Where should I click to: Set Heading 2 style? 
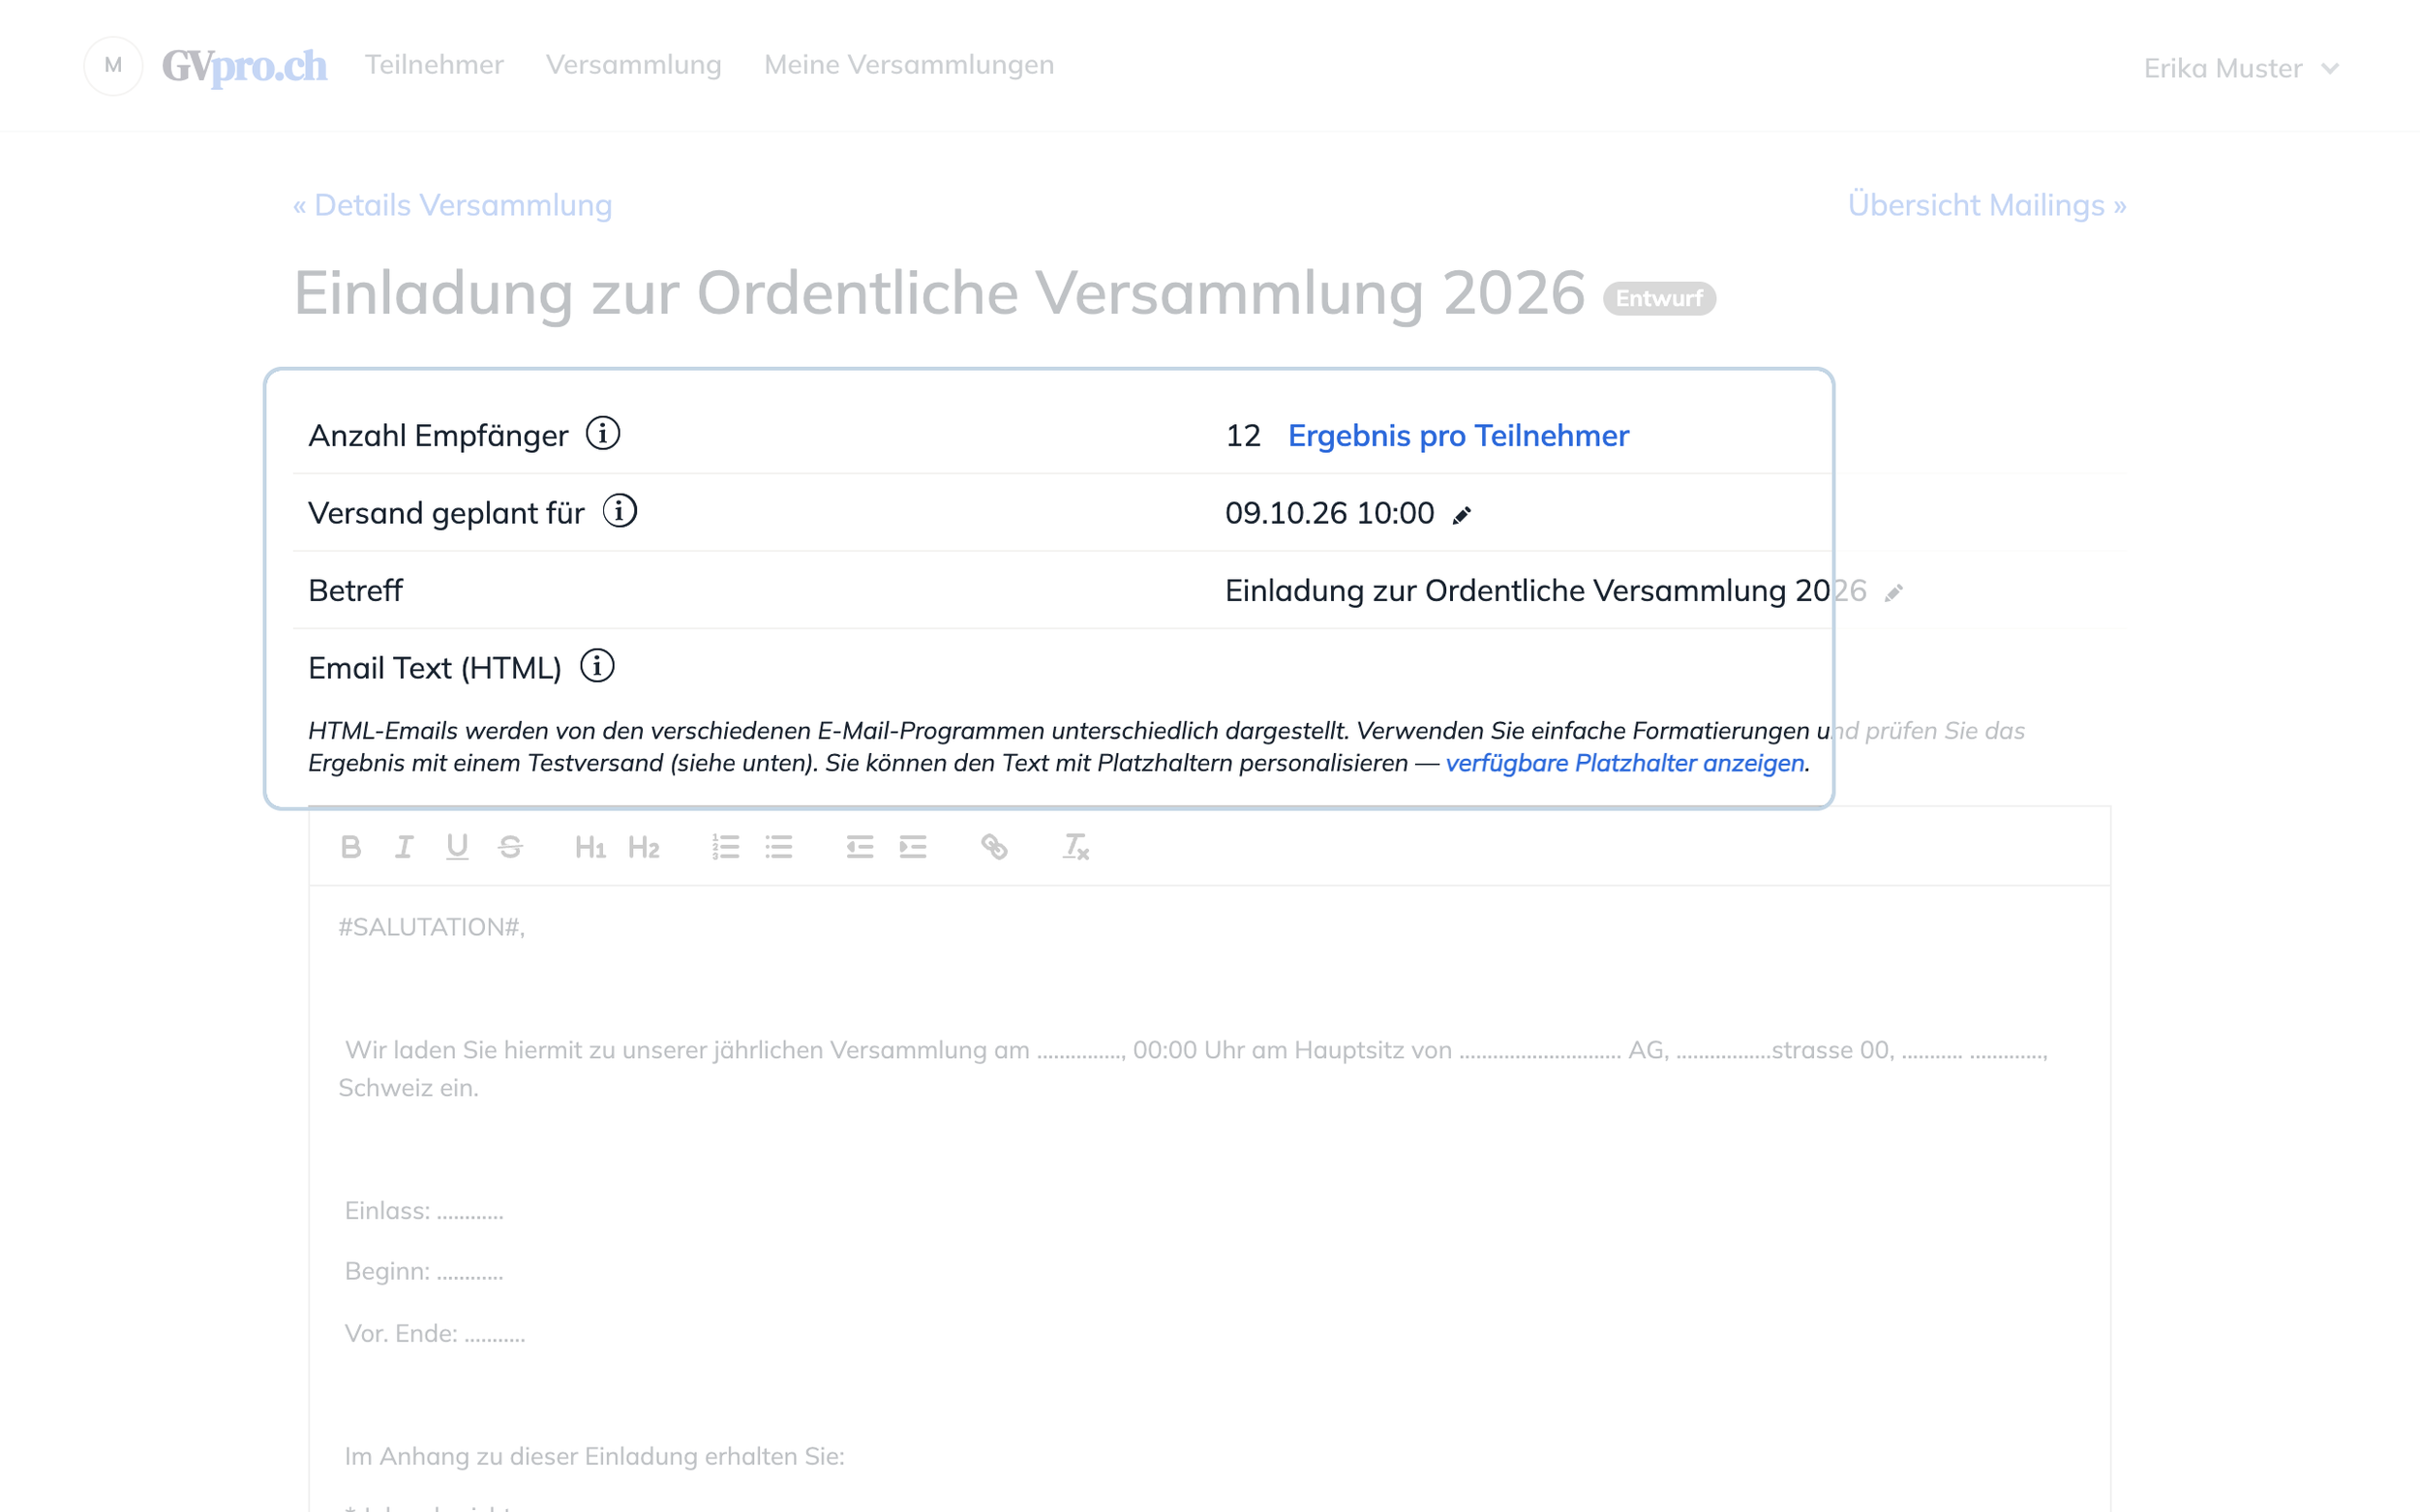[x=643, y=847]
